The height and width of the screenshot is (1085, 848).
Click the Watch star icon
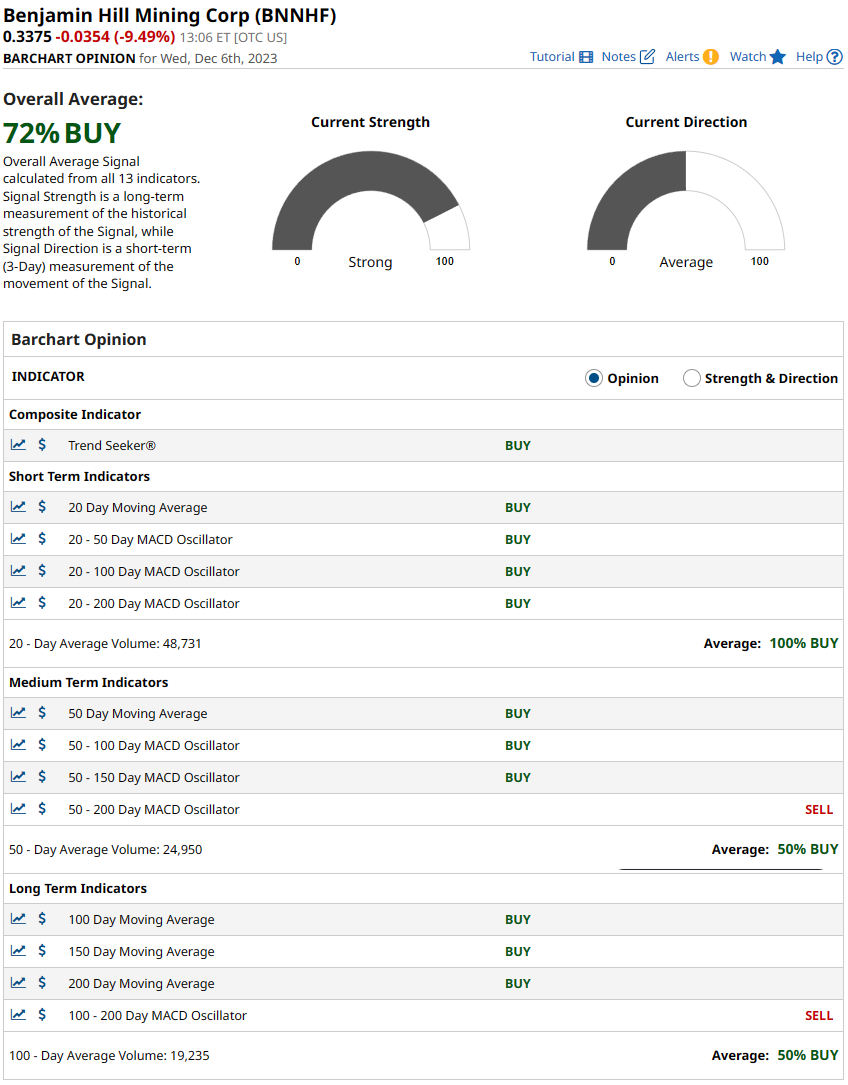(x=778, y=57)
